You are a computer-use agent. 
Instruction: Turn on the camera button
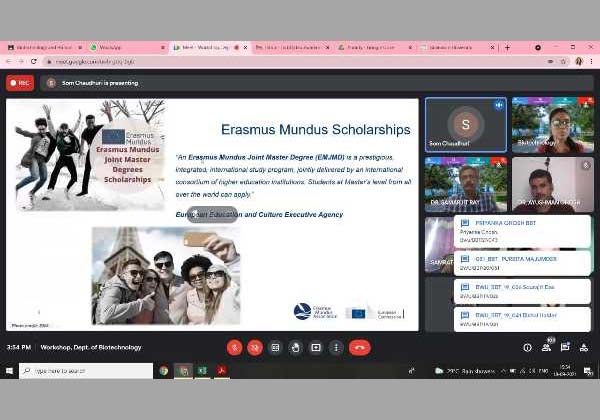click(x=255, y=347)
